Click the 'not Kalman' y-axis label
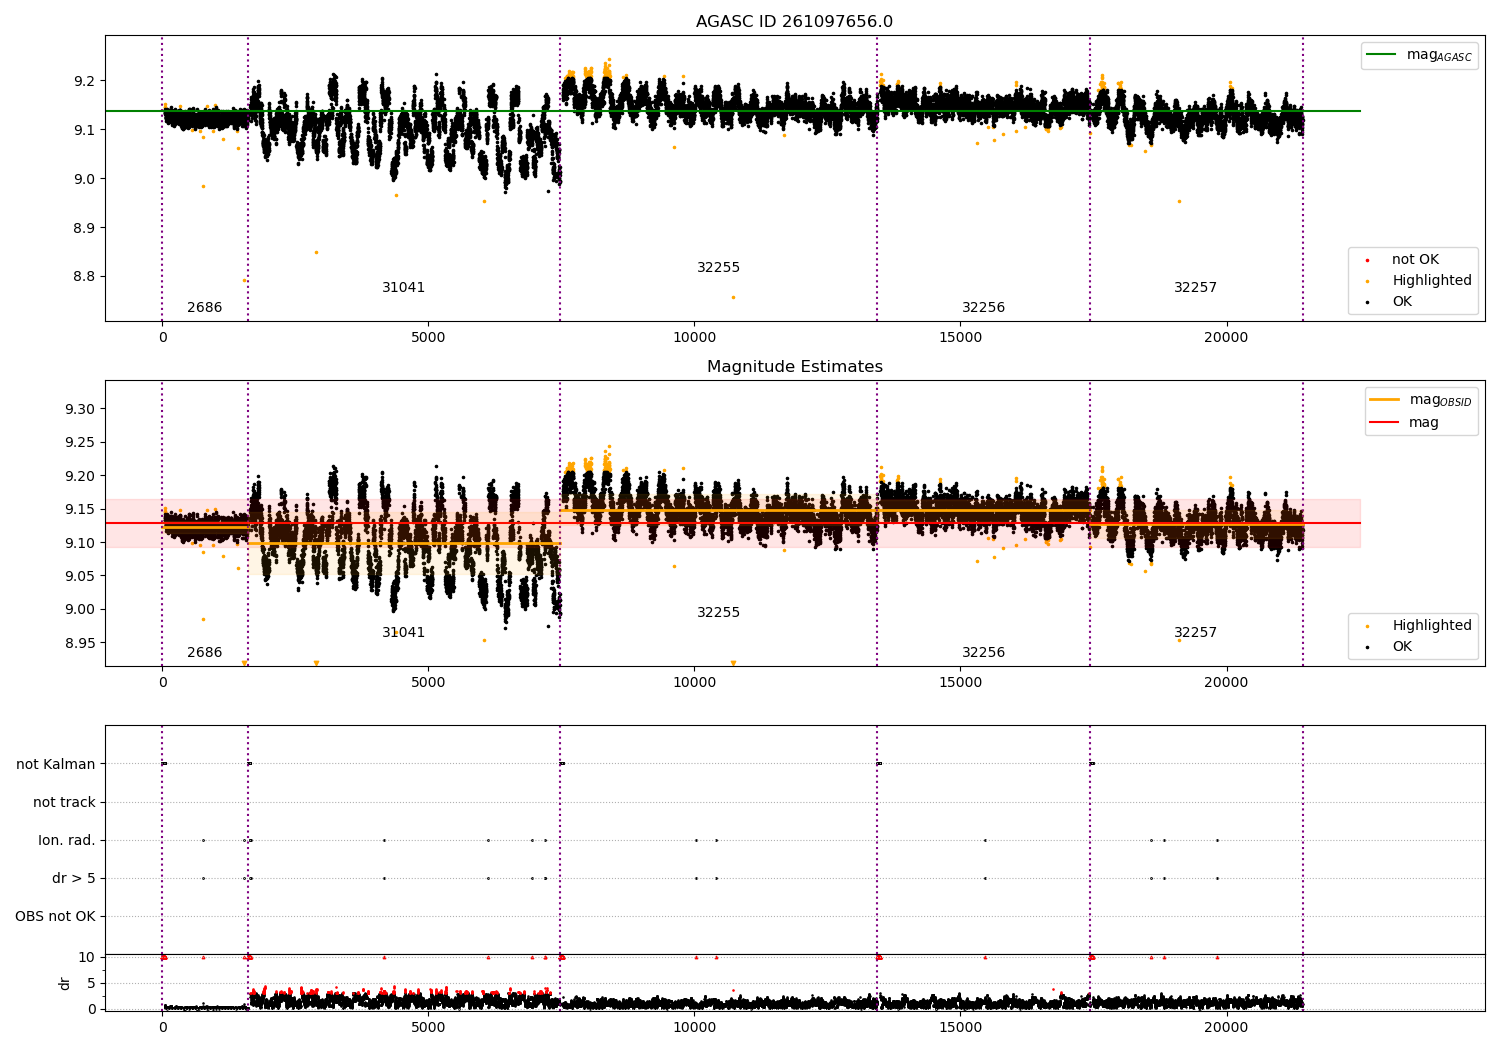This screenshot has height=1050, width=1500. [x=56, y=764]
